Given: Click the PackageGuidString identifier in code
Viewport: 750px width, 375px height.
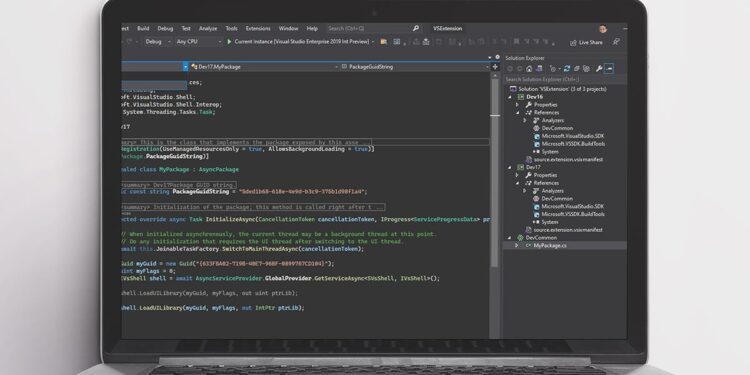Looking at the screenshot, I should pyautogui.click(x=200, y=192).
